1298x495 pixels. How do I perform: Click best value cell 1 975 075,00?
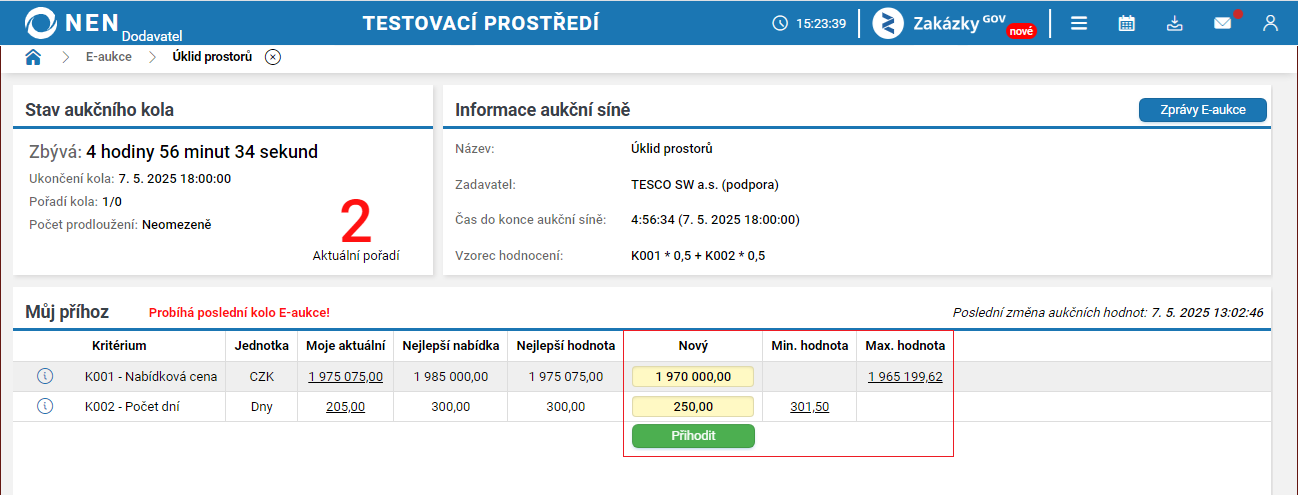[565, 377]
